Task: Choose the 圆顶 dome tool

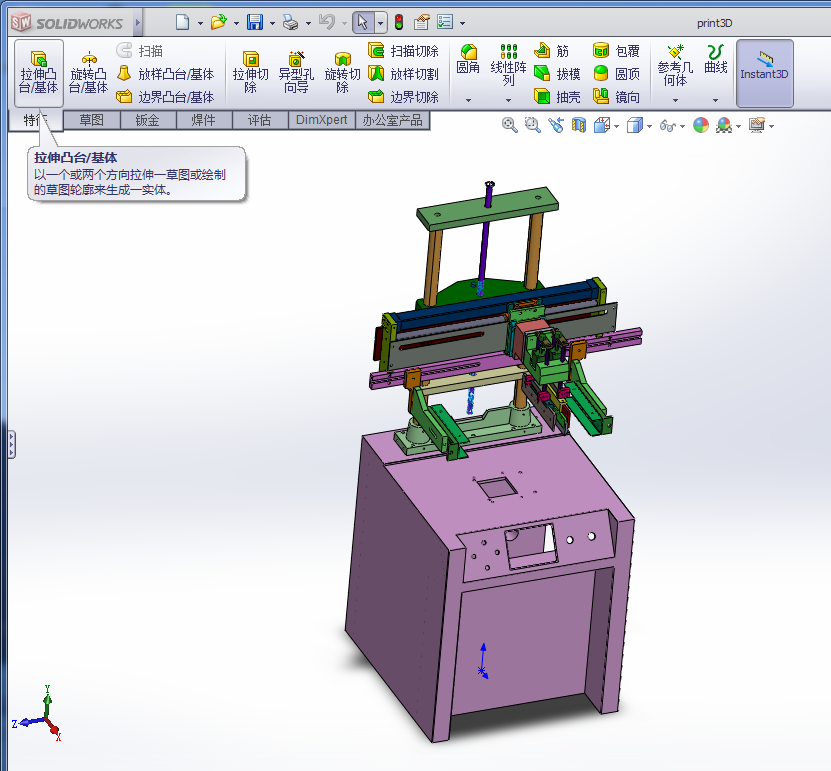Action: point(616,74)
